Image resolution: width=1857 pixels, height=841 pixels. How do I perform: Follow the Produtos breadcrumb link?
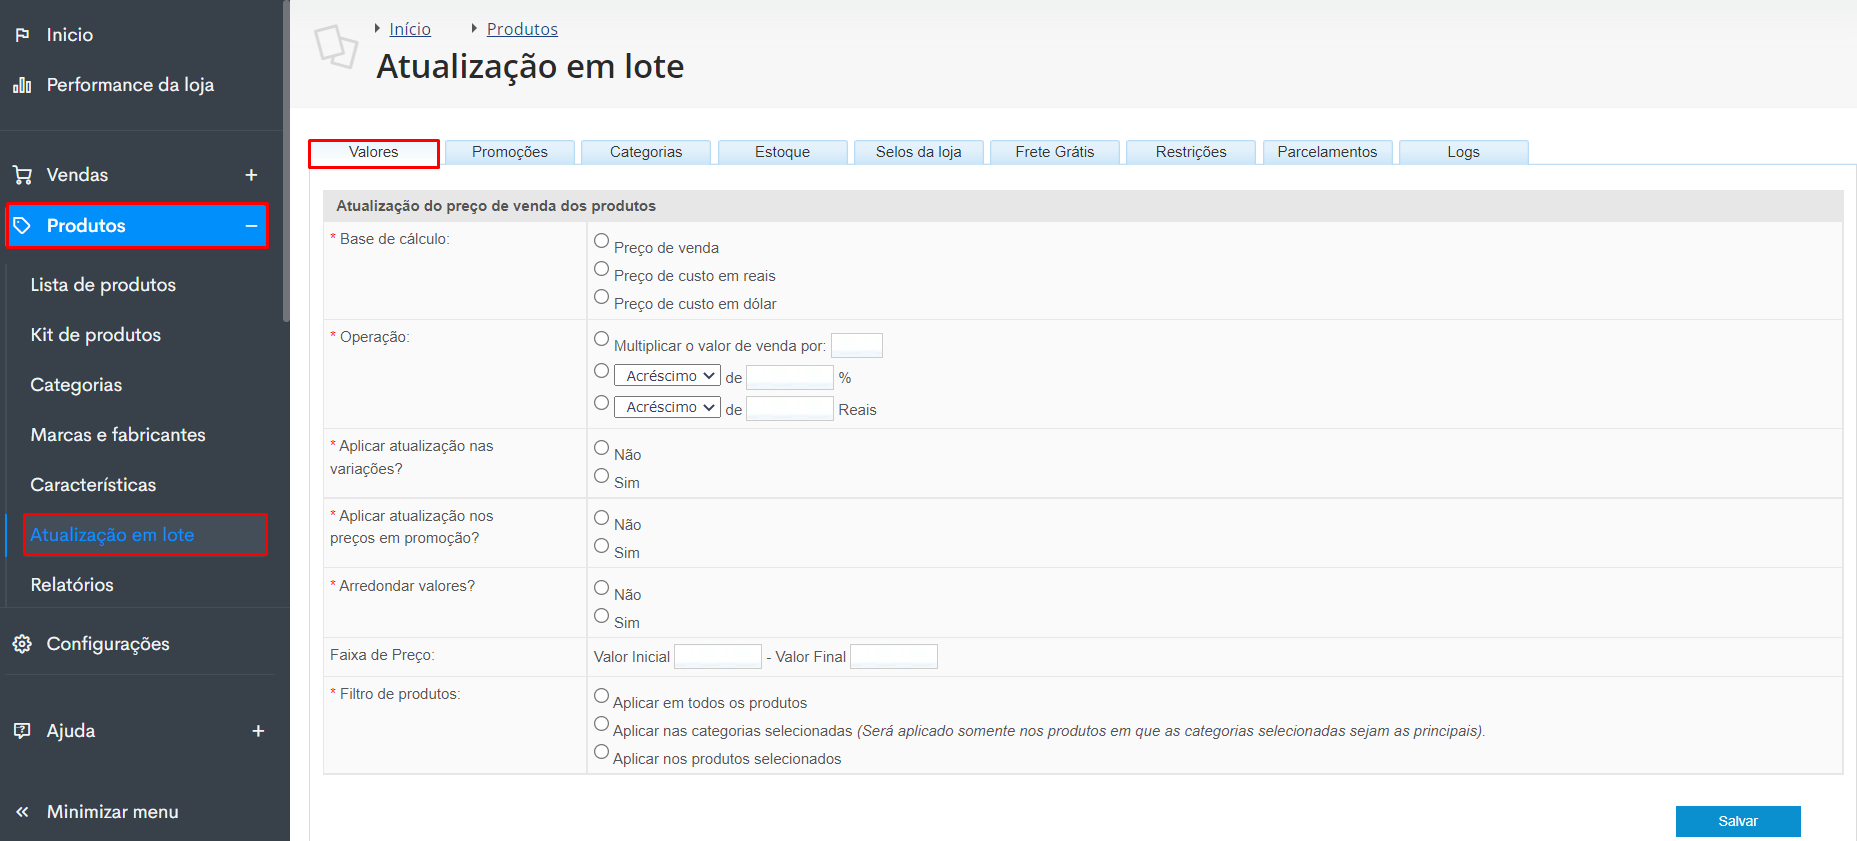(x=522, y=29)
